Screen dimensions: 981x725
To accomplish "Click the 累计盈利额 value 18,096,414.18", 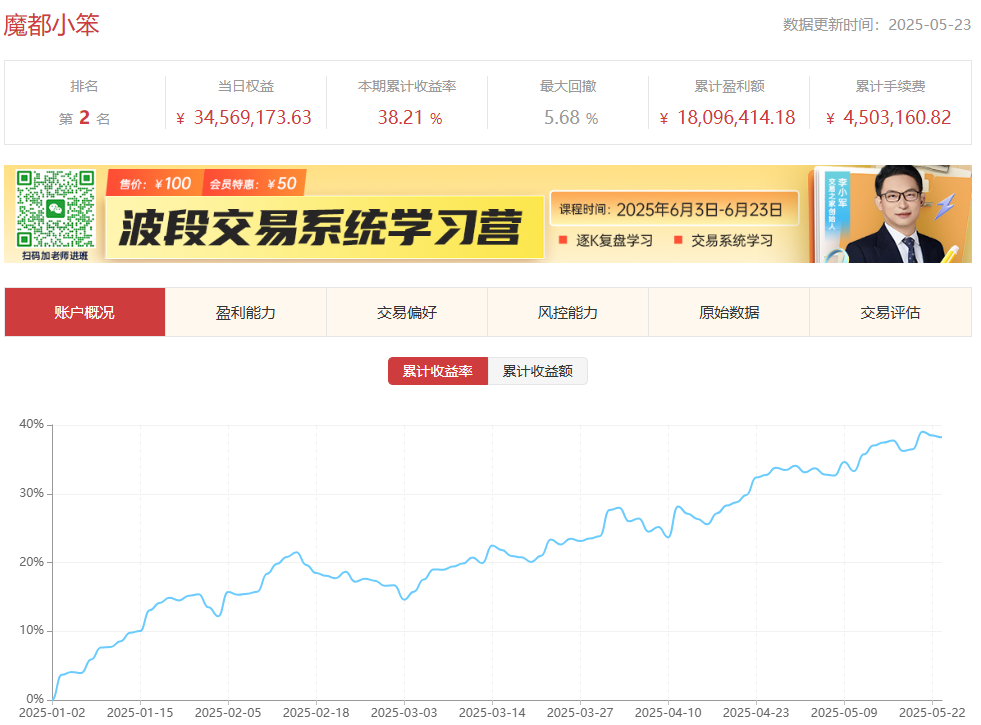I will click(x=728, y=118).
